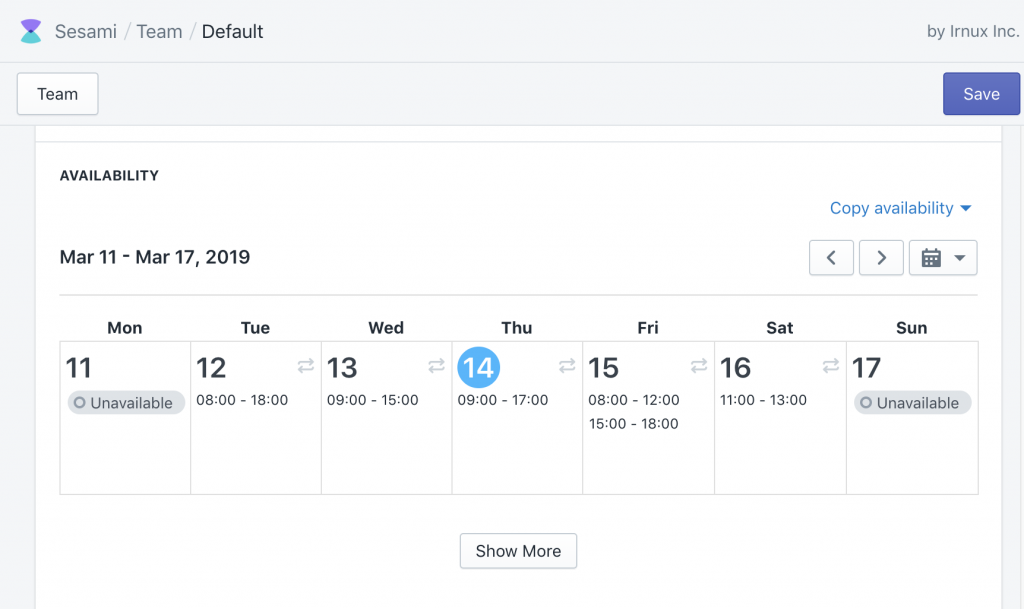Click the Team button
Screen dimensions: 1024x609
tap(57, 94)
